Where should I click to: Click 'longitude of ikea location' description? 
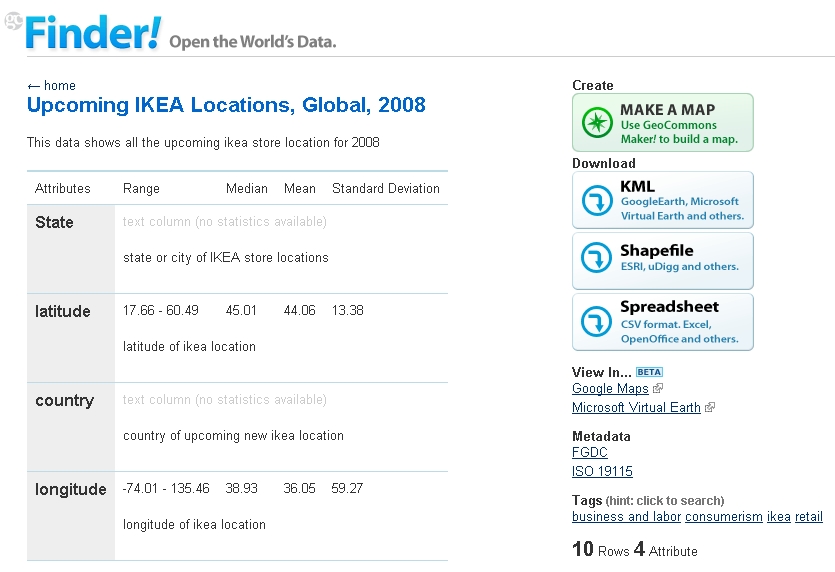194,525
